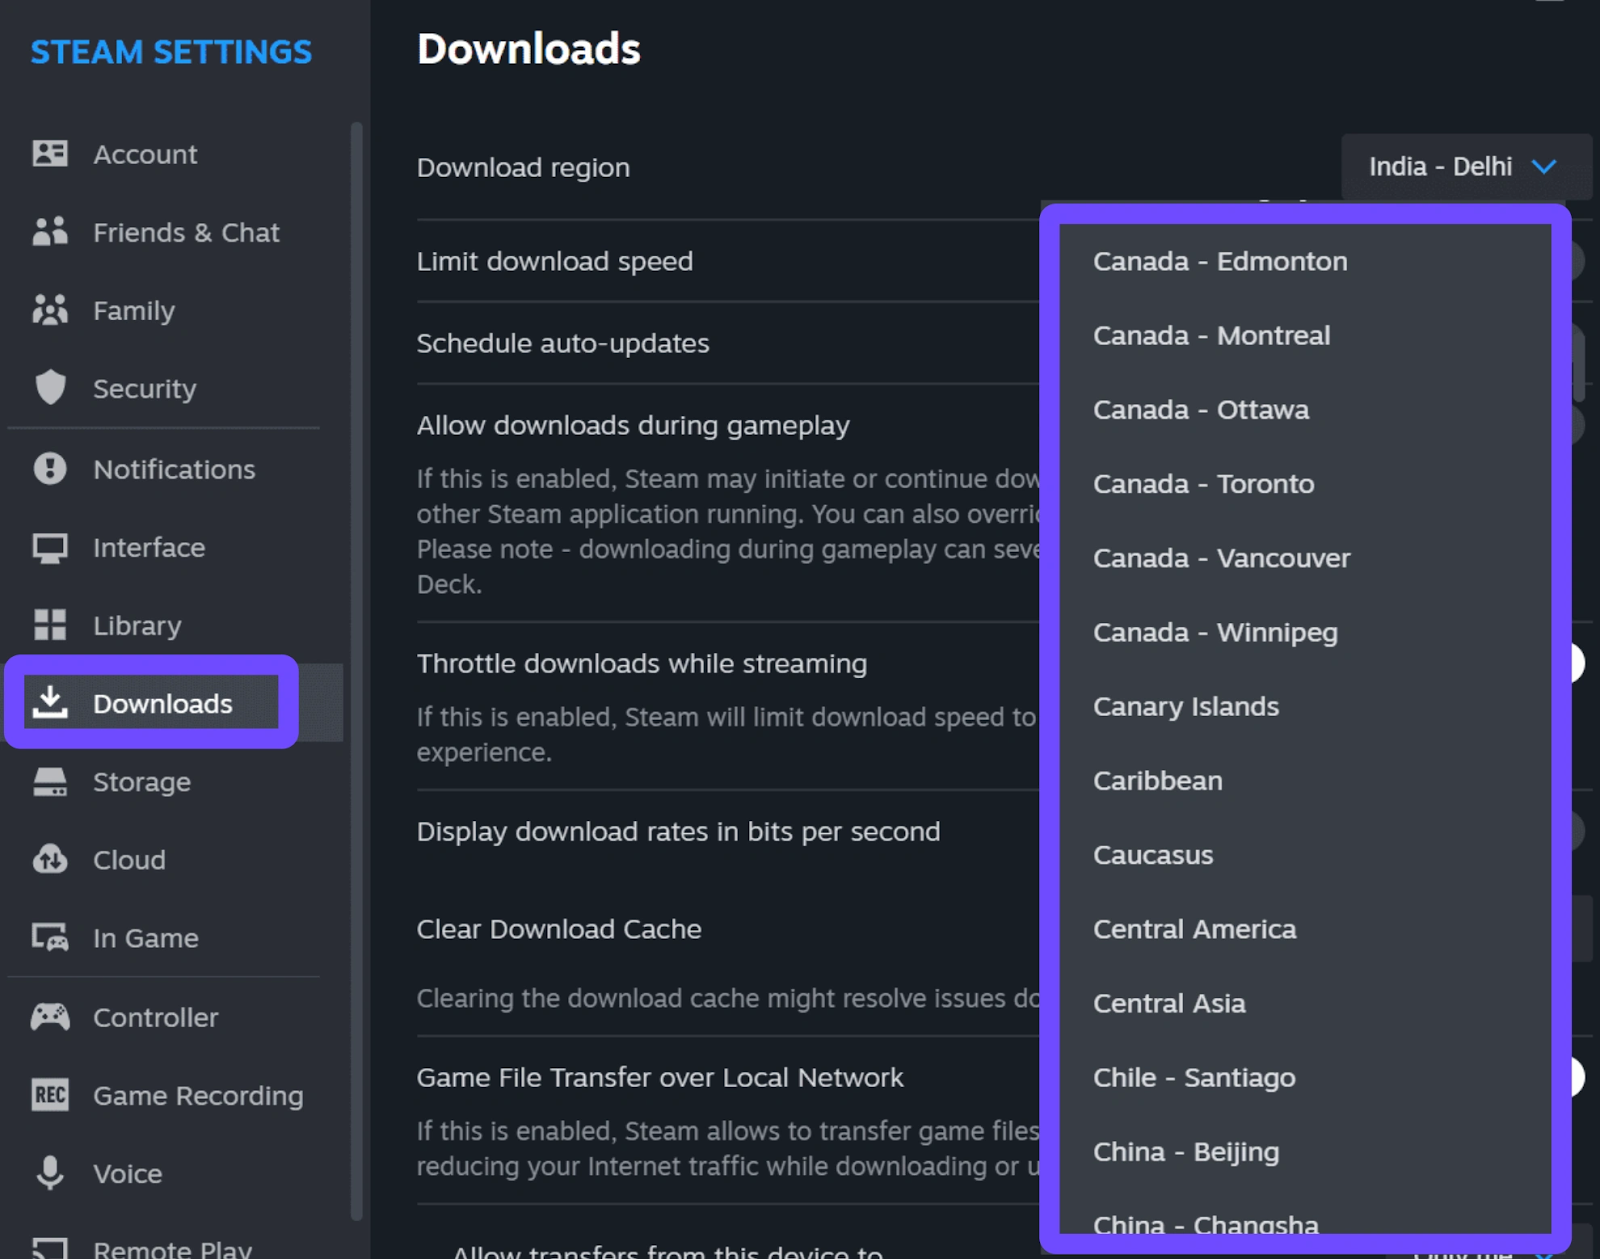Open the Account settings icon
This screenshot has height=1259, width=1600.
point(50,154)
